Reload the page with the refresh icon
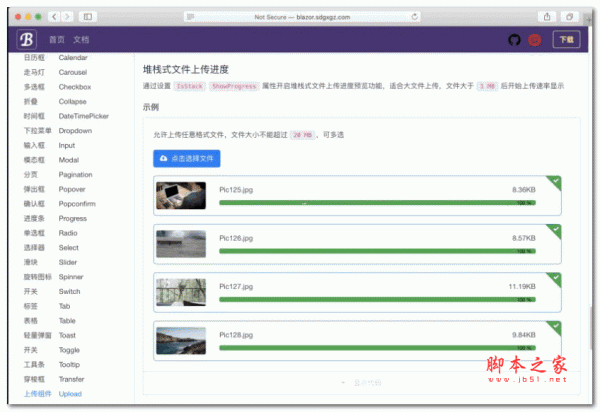Image resolution: width=600 pixels, height=412 pixels. coord(414,17)
